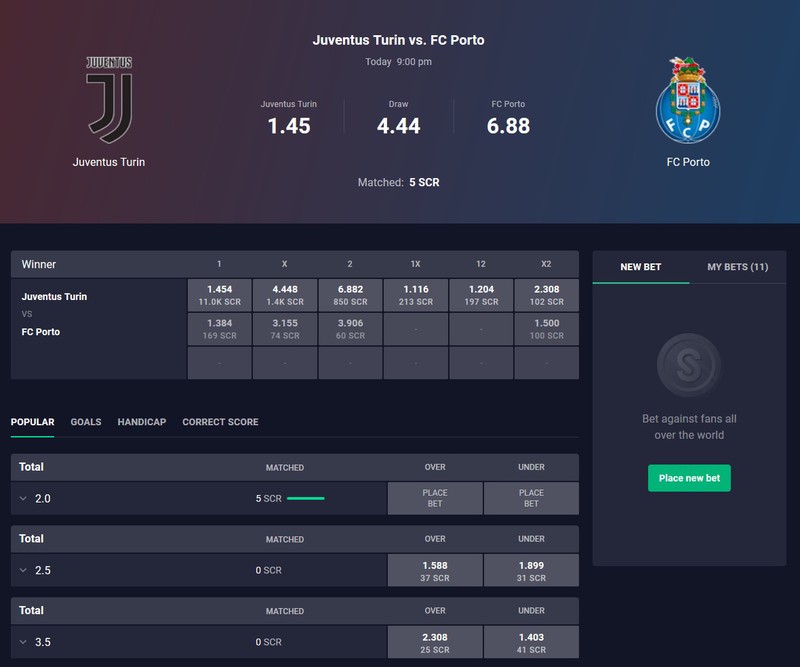Viewport: 800px width, 667px height.
Task: Select the NEW BET tab
Action: tap(641, 267)
